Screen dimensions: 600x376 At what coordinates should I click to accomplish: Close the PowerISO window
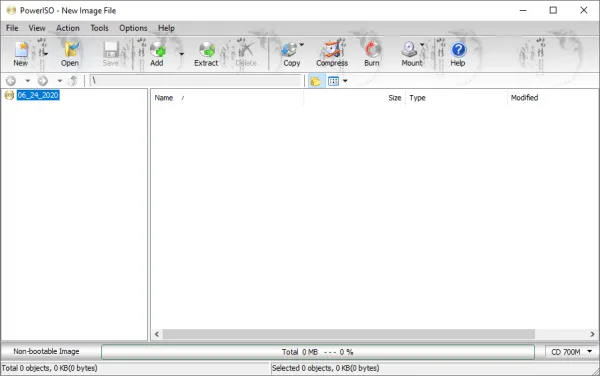584,10
